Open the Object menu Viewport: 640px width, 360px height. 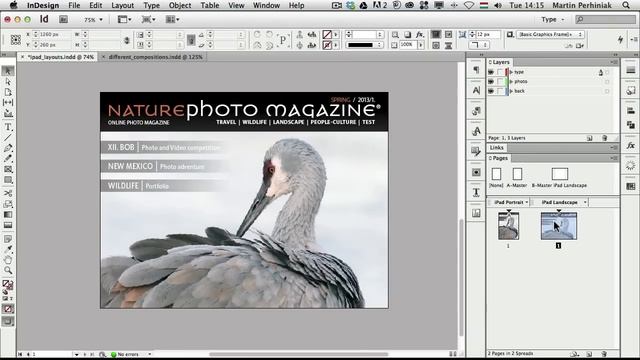coord(180,5)
